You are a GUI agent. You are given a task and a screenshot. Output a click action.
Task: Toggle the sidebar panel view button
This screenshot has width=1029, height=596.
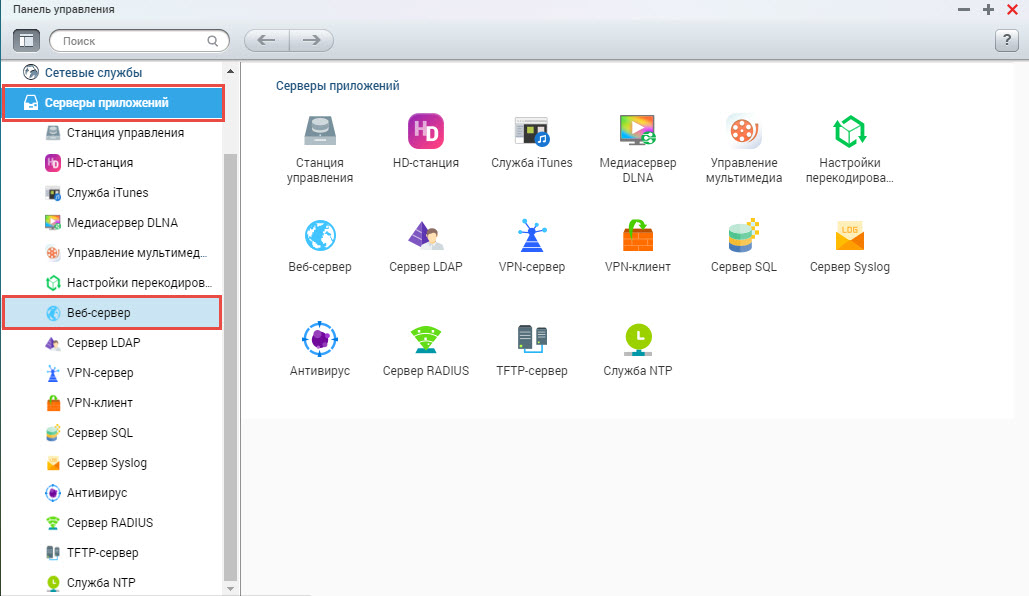pos(26,41)
